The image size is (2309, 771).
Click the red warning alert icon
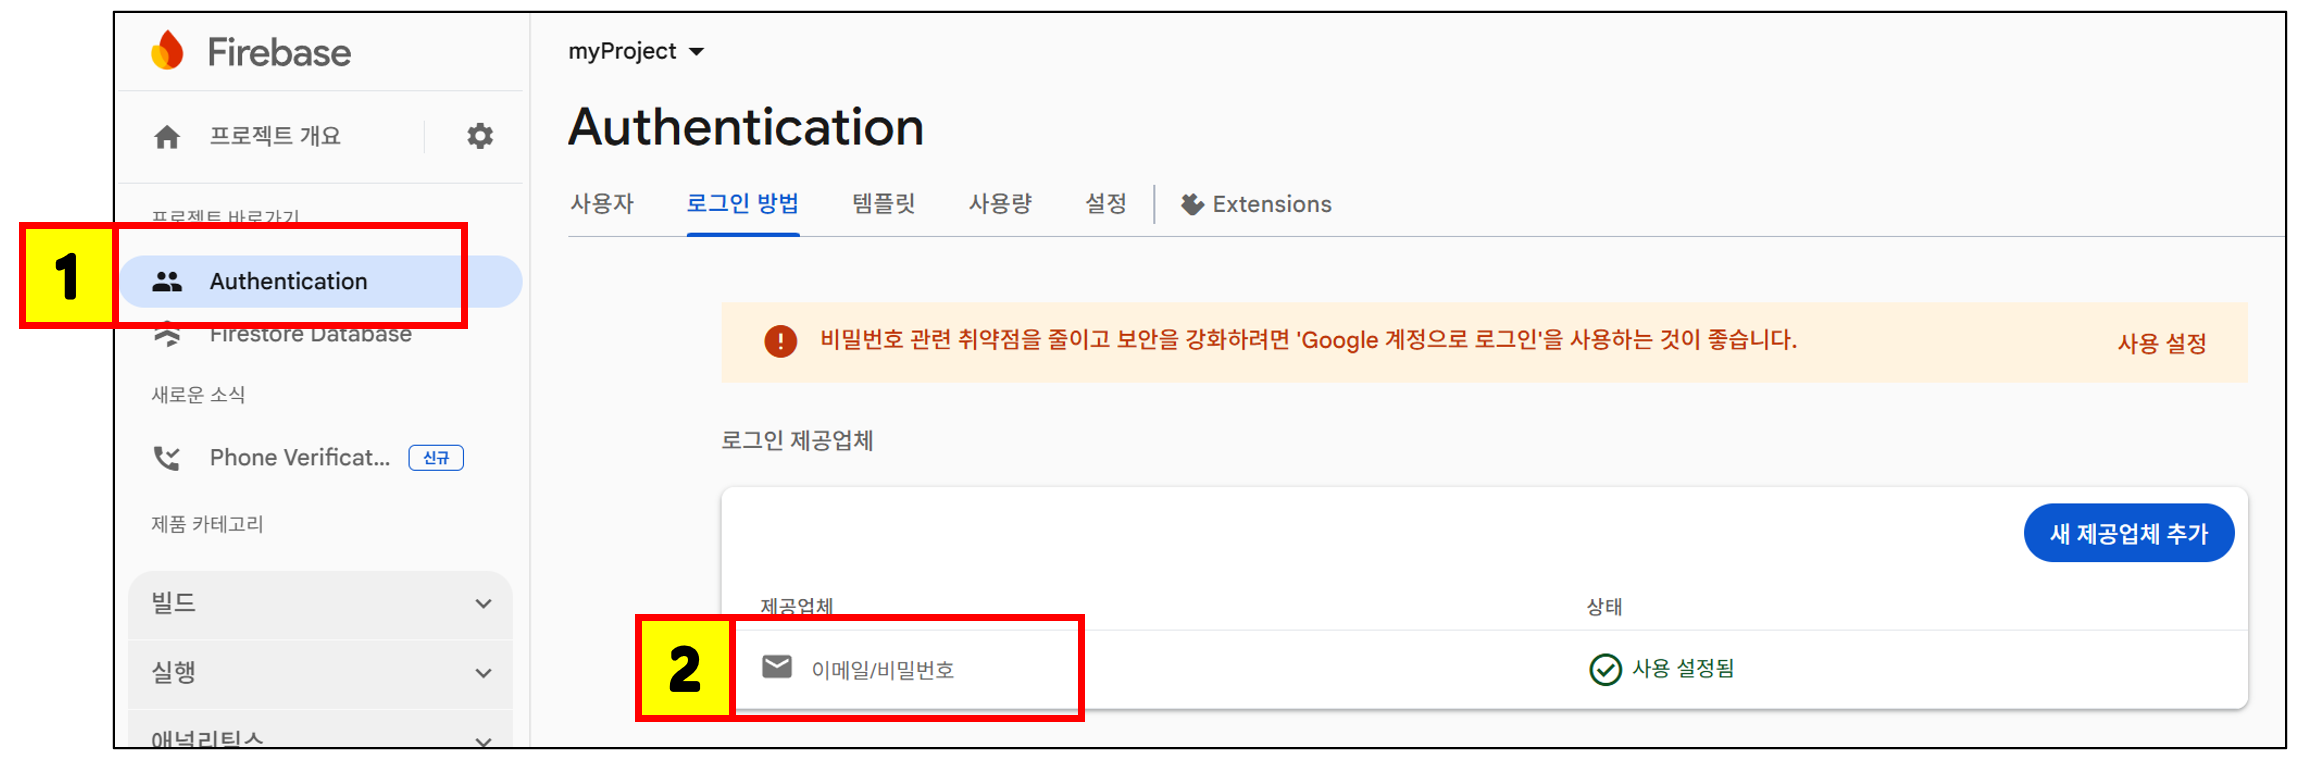pyautogui.click(x=780, y=341)
